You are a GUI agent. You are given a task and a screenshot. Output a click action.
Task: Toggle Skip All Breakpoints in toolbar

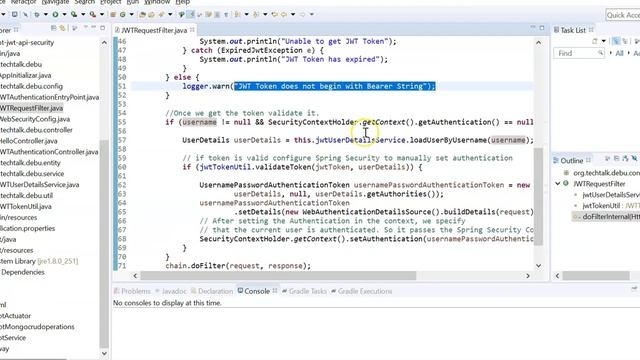pyautogui.click(x=25, y=14)
